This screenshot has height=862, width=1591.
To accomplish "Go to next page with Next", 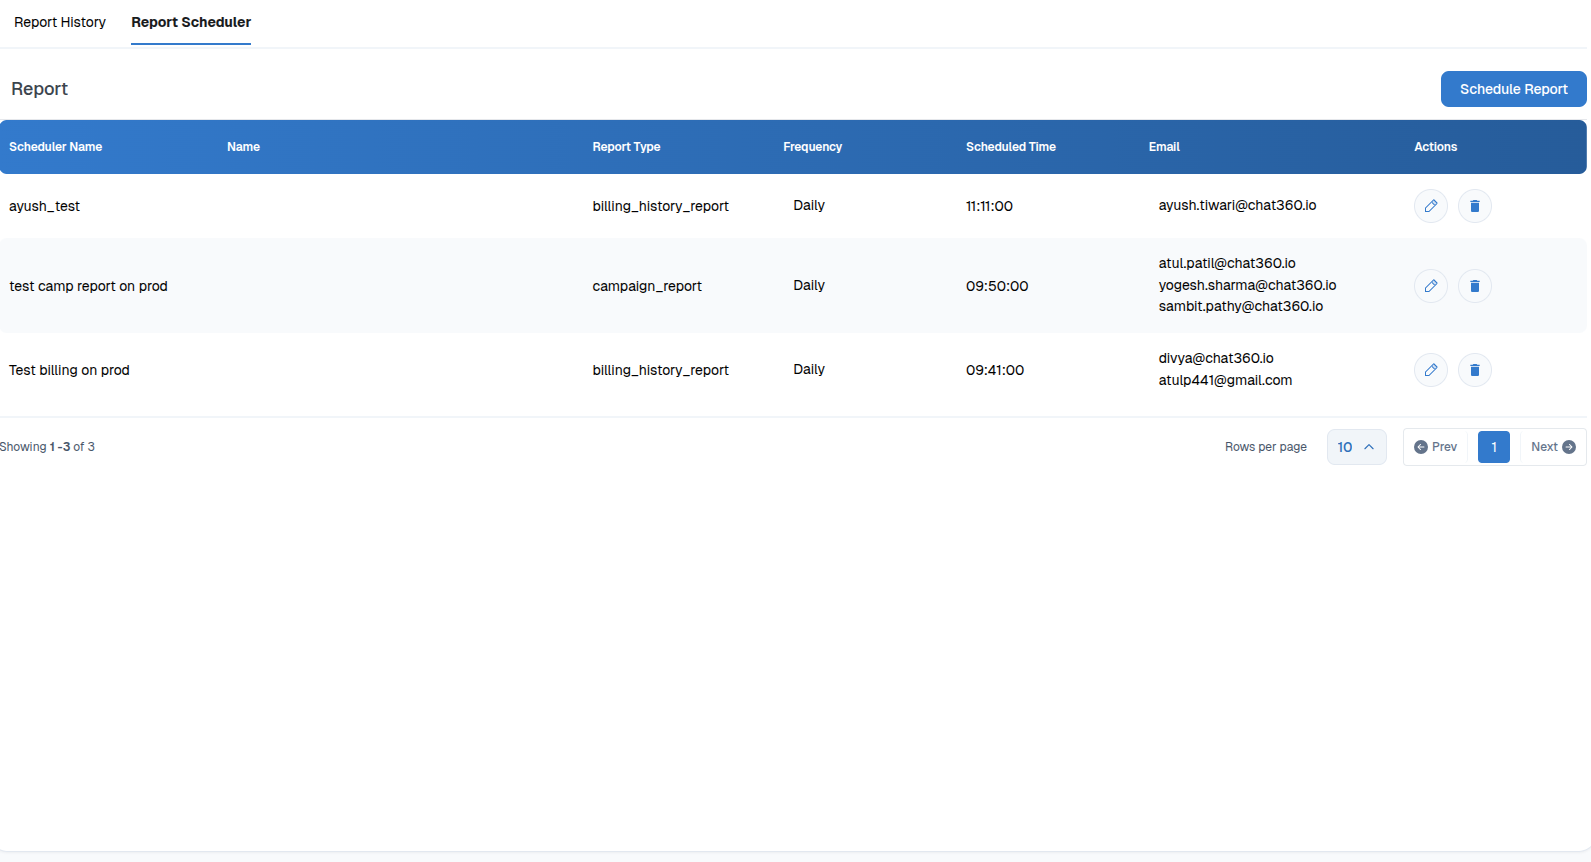I will click(x=1552, y=447).
